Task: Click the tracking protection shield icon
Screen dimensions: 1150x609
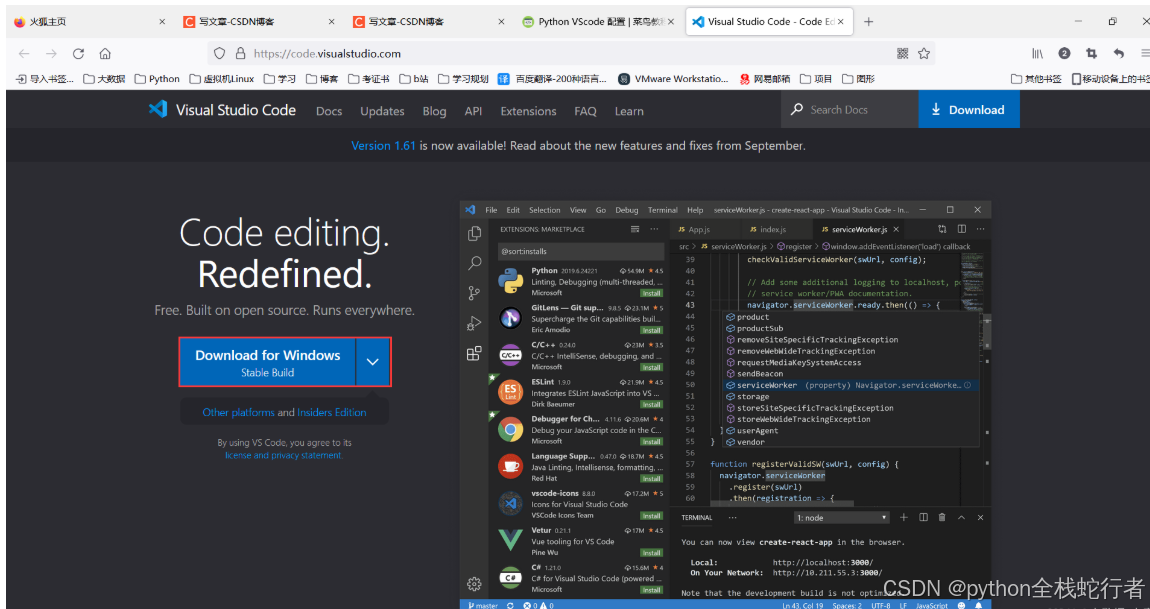Action: point(219,54)
